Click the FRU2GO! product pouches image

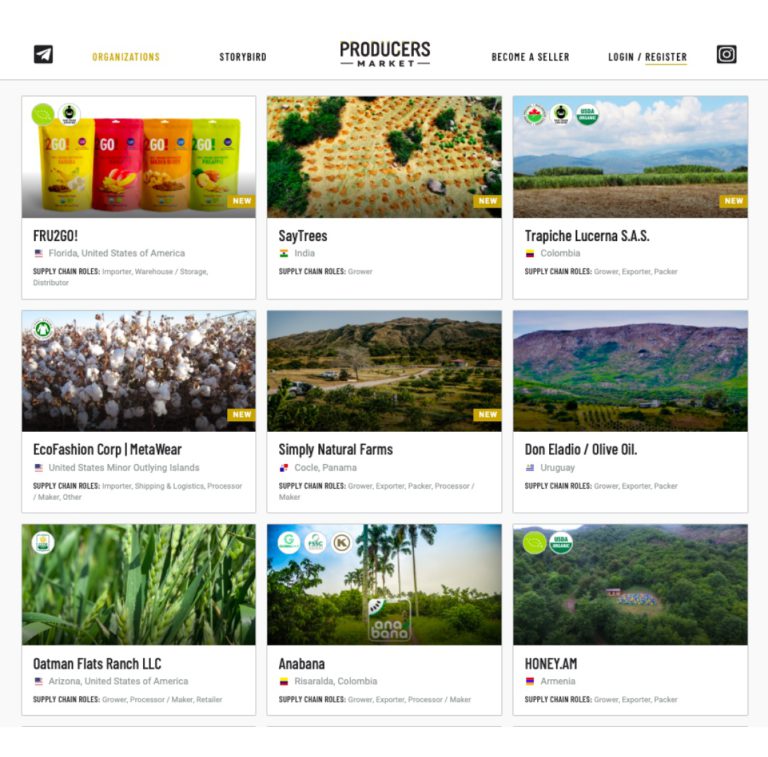139,157
